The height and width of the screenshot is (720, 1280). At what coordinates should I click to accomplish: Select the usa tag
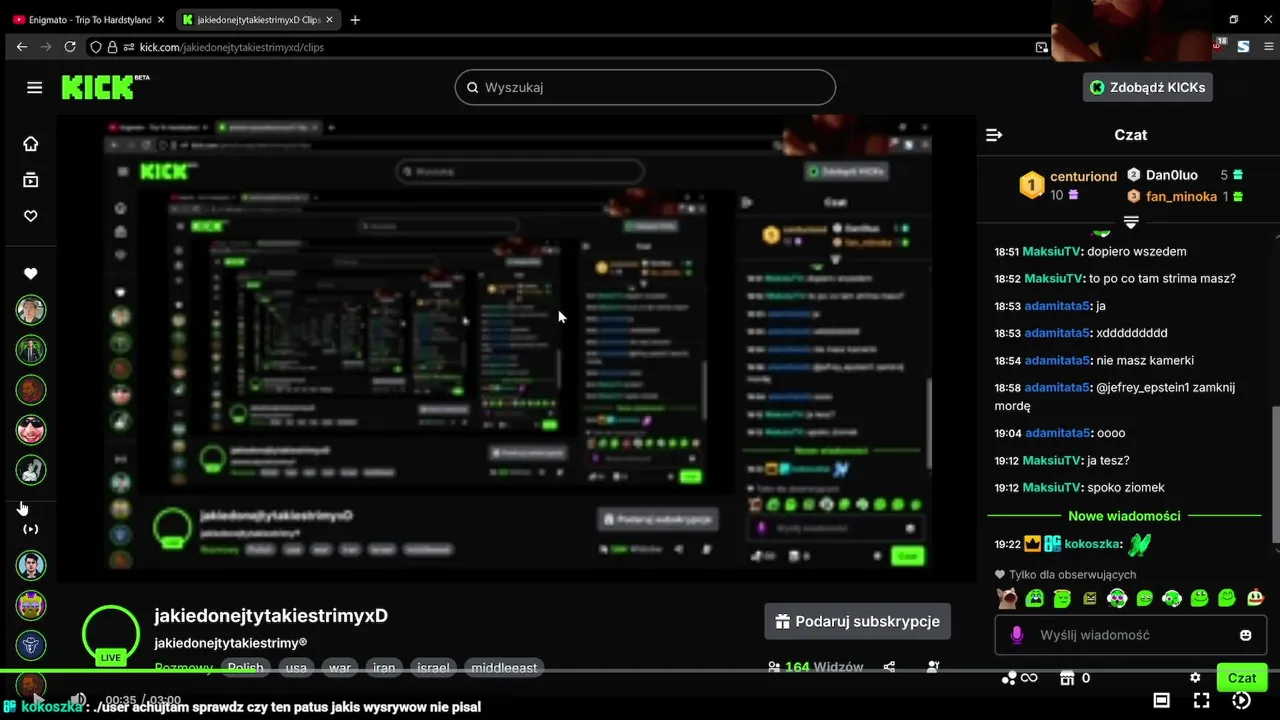click(x=296, y=667)
